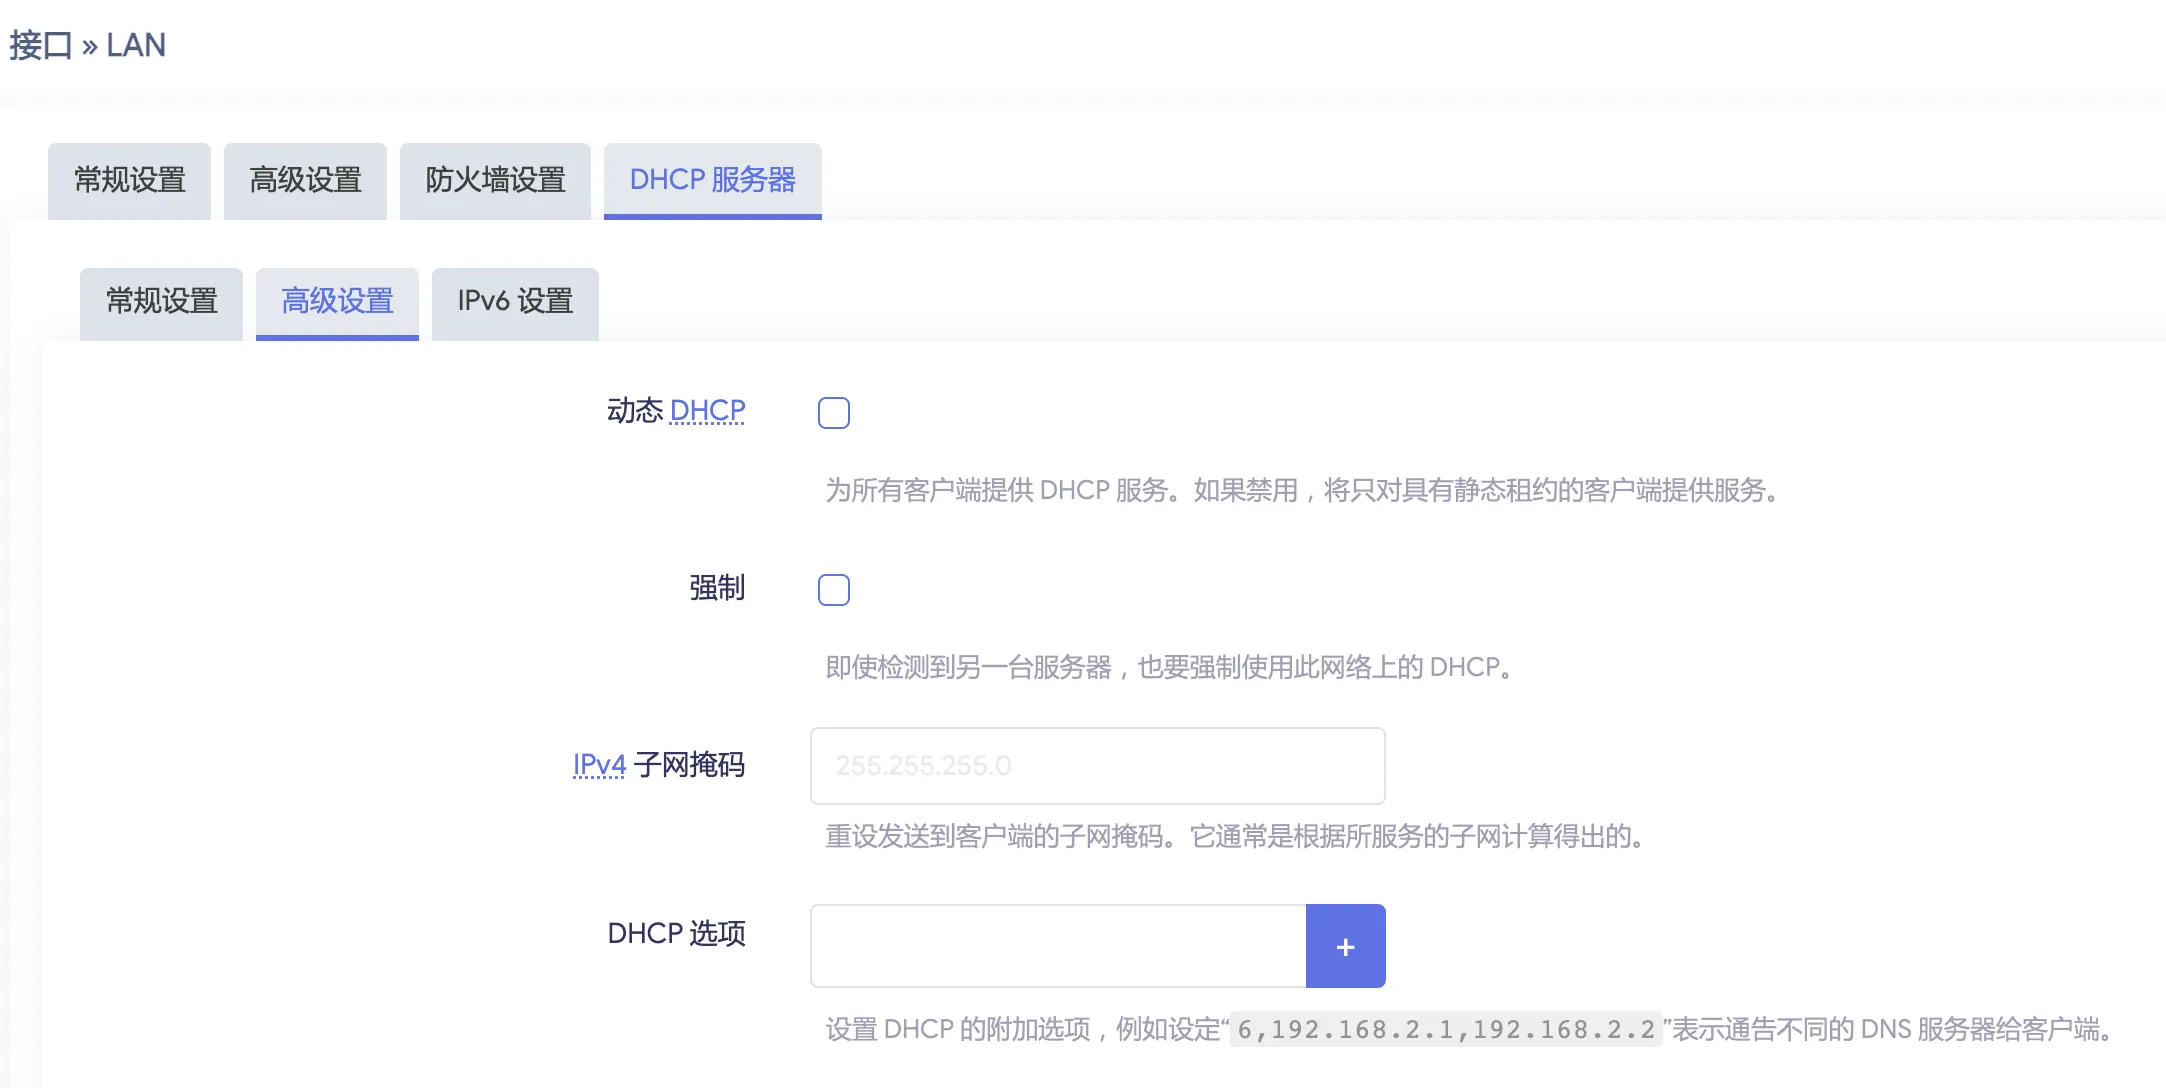2166x1088 pixels.
Task: Enable the 强制 DHCP checkbox
Action: 835,590
